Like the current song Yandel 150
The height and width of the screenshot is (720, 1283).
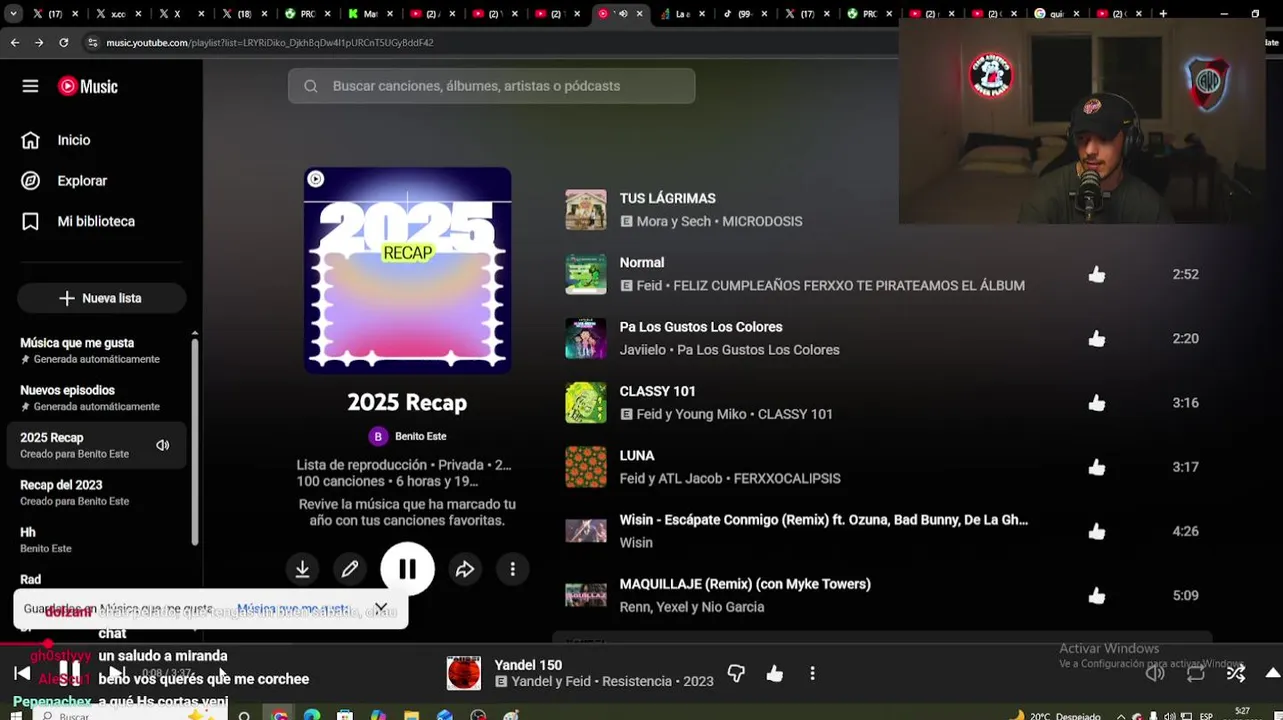point(775,673)
